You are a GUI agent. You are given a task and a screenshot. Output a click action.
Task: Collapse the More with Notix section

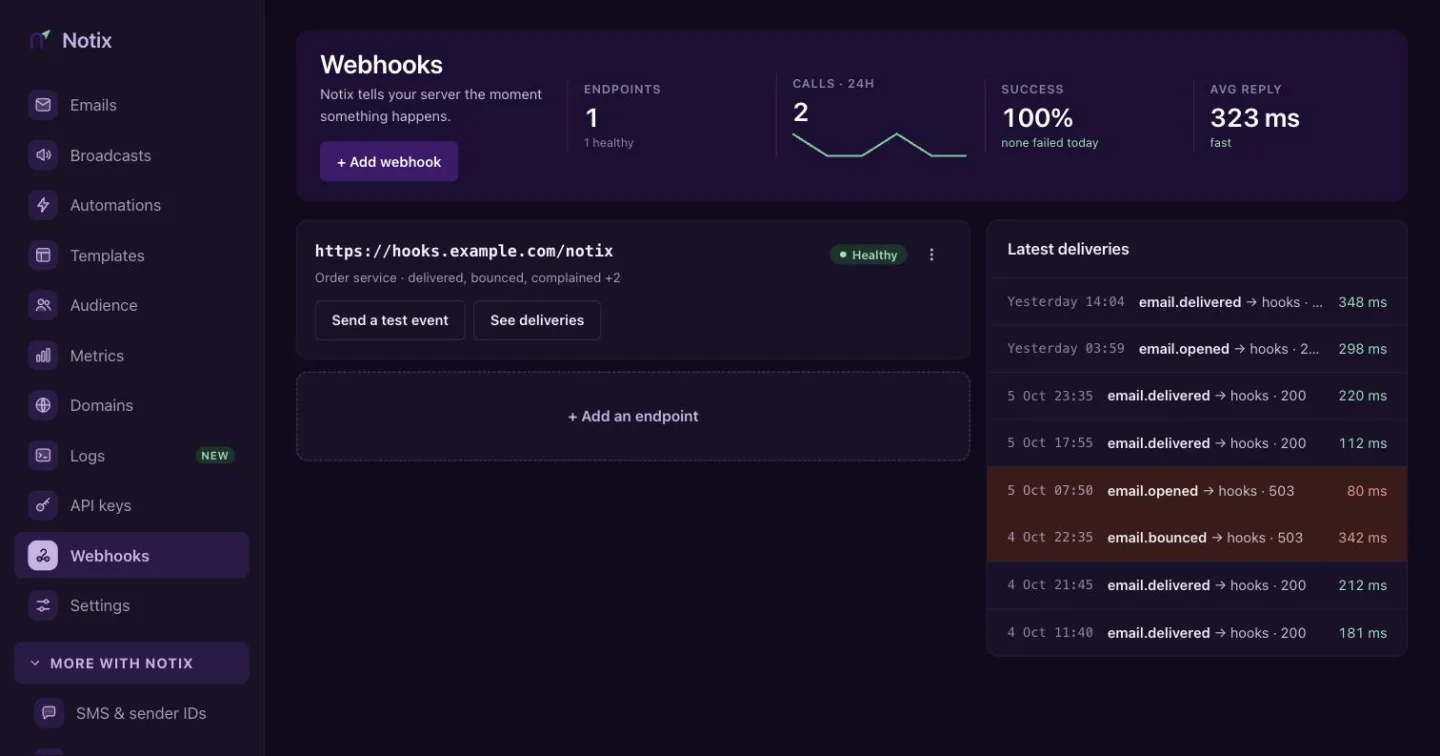(131, 663)
